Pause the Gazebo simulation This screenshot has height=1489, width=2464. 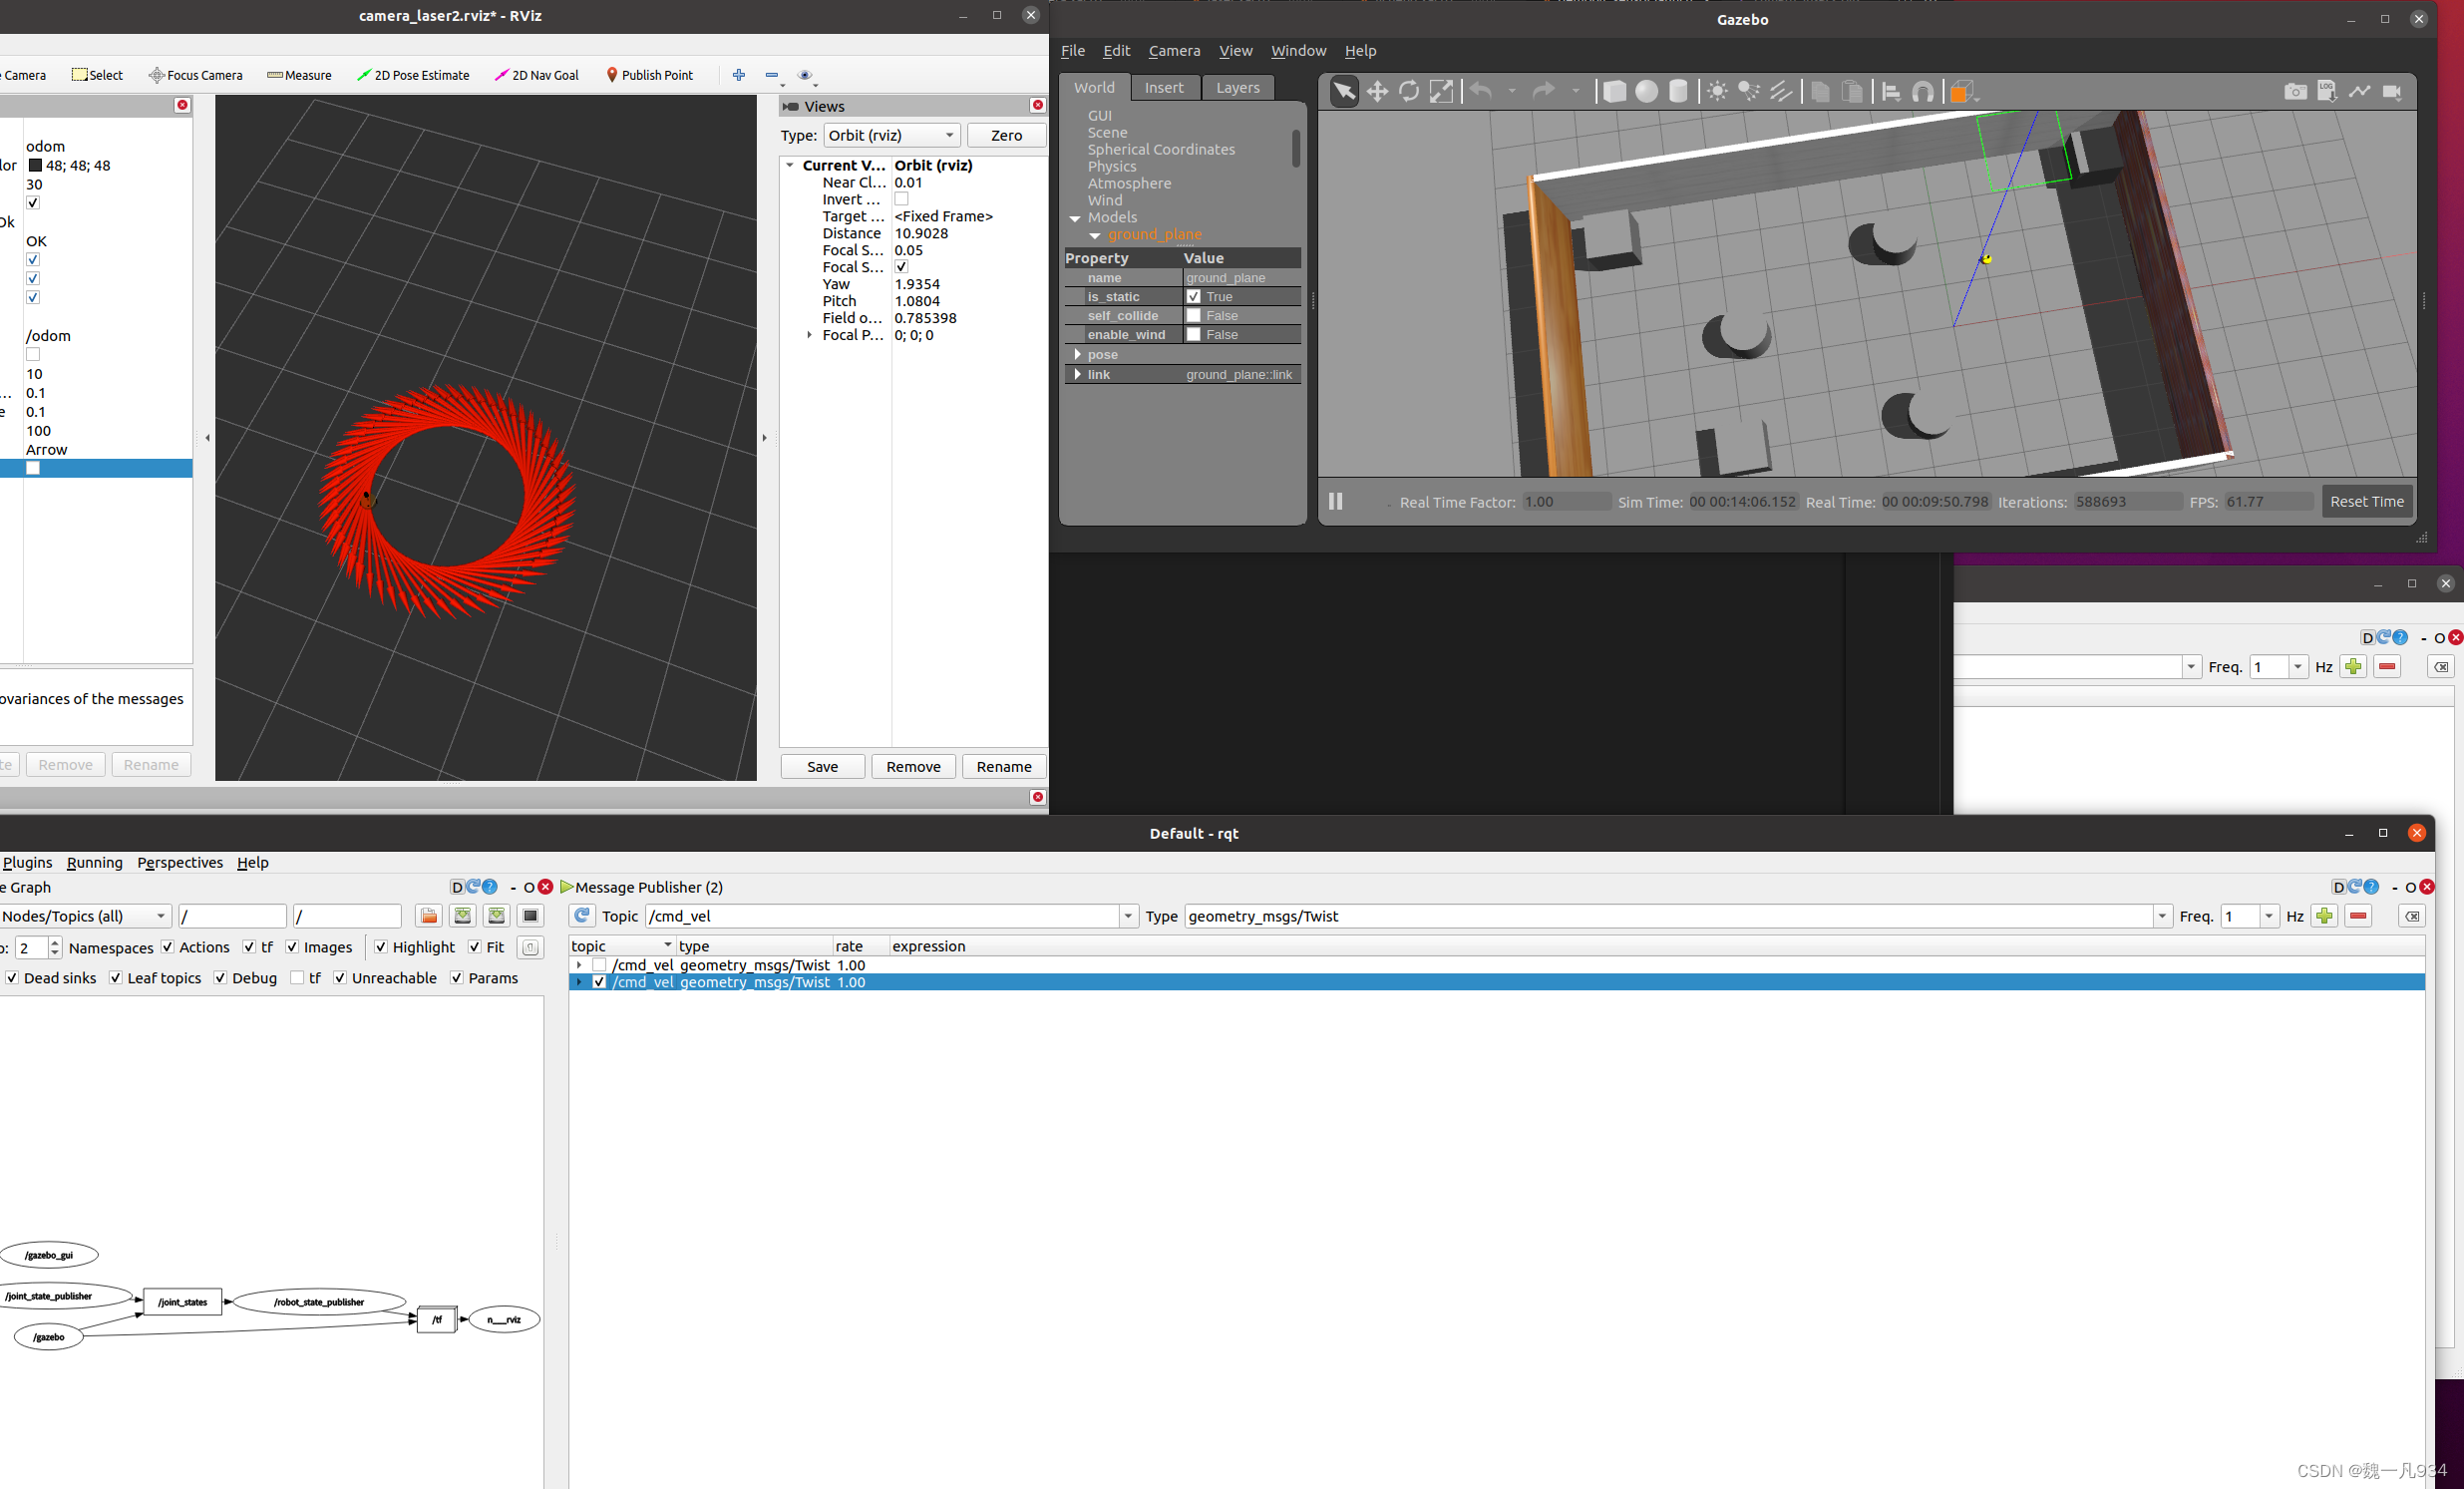pyautogui.click(x=1335, y=501)
